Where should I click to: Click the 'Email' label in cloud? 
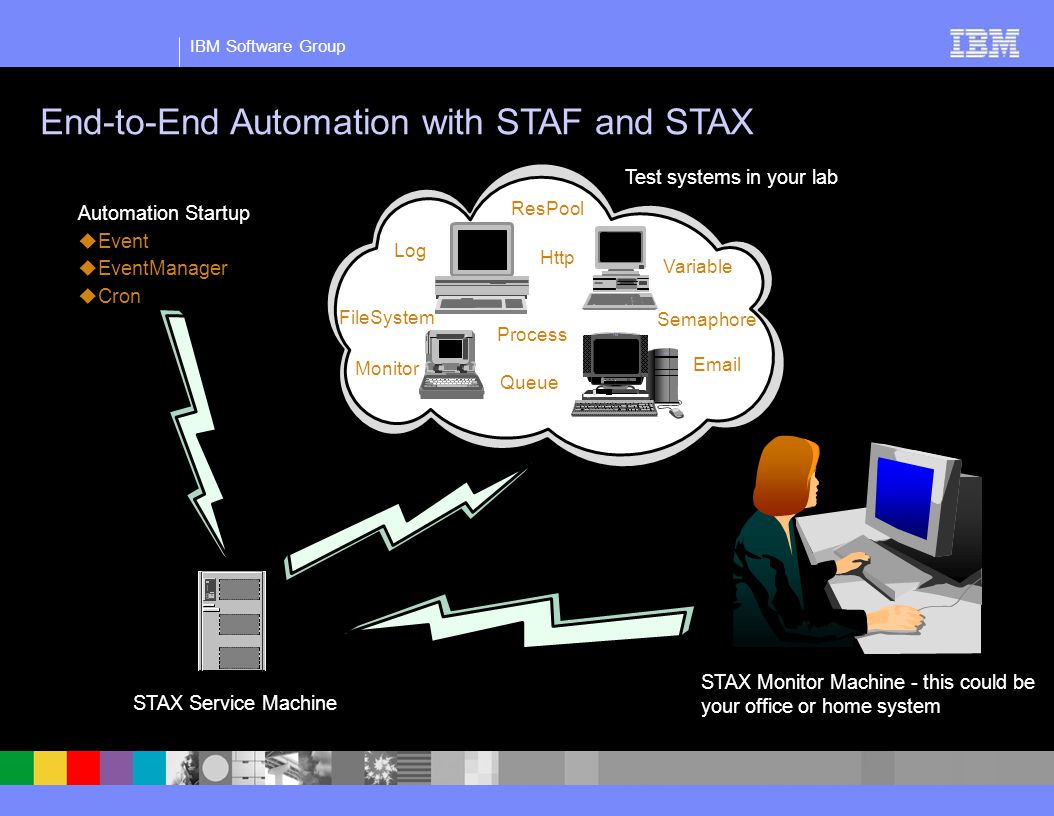pyautogui.click(x=717, y=364)
